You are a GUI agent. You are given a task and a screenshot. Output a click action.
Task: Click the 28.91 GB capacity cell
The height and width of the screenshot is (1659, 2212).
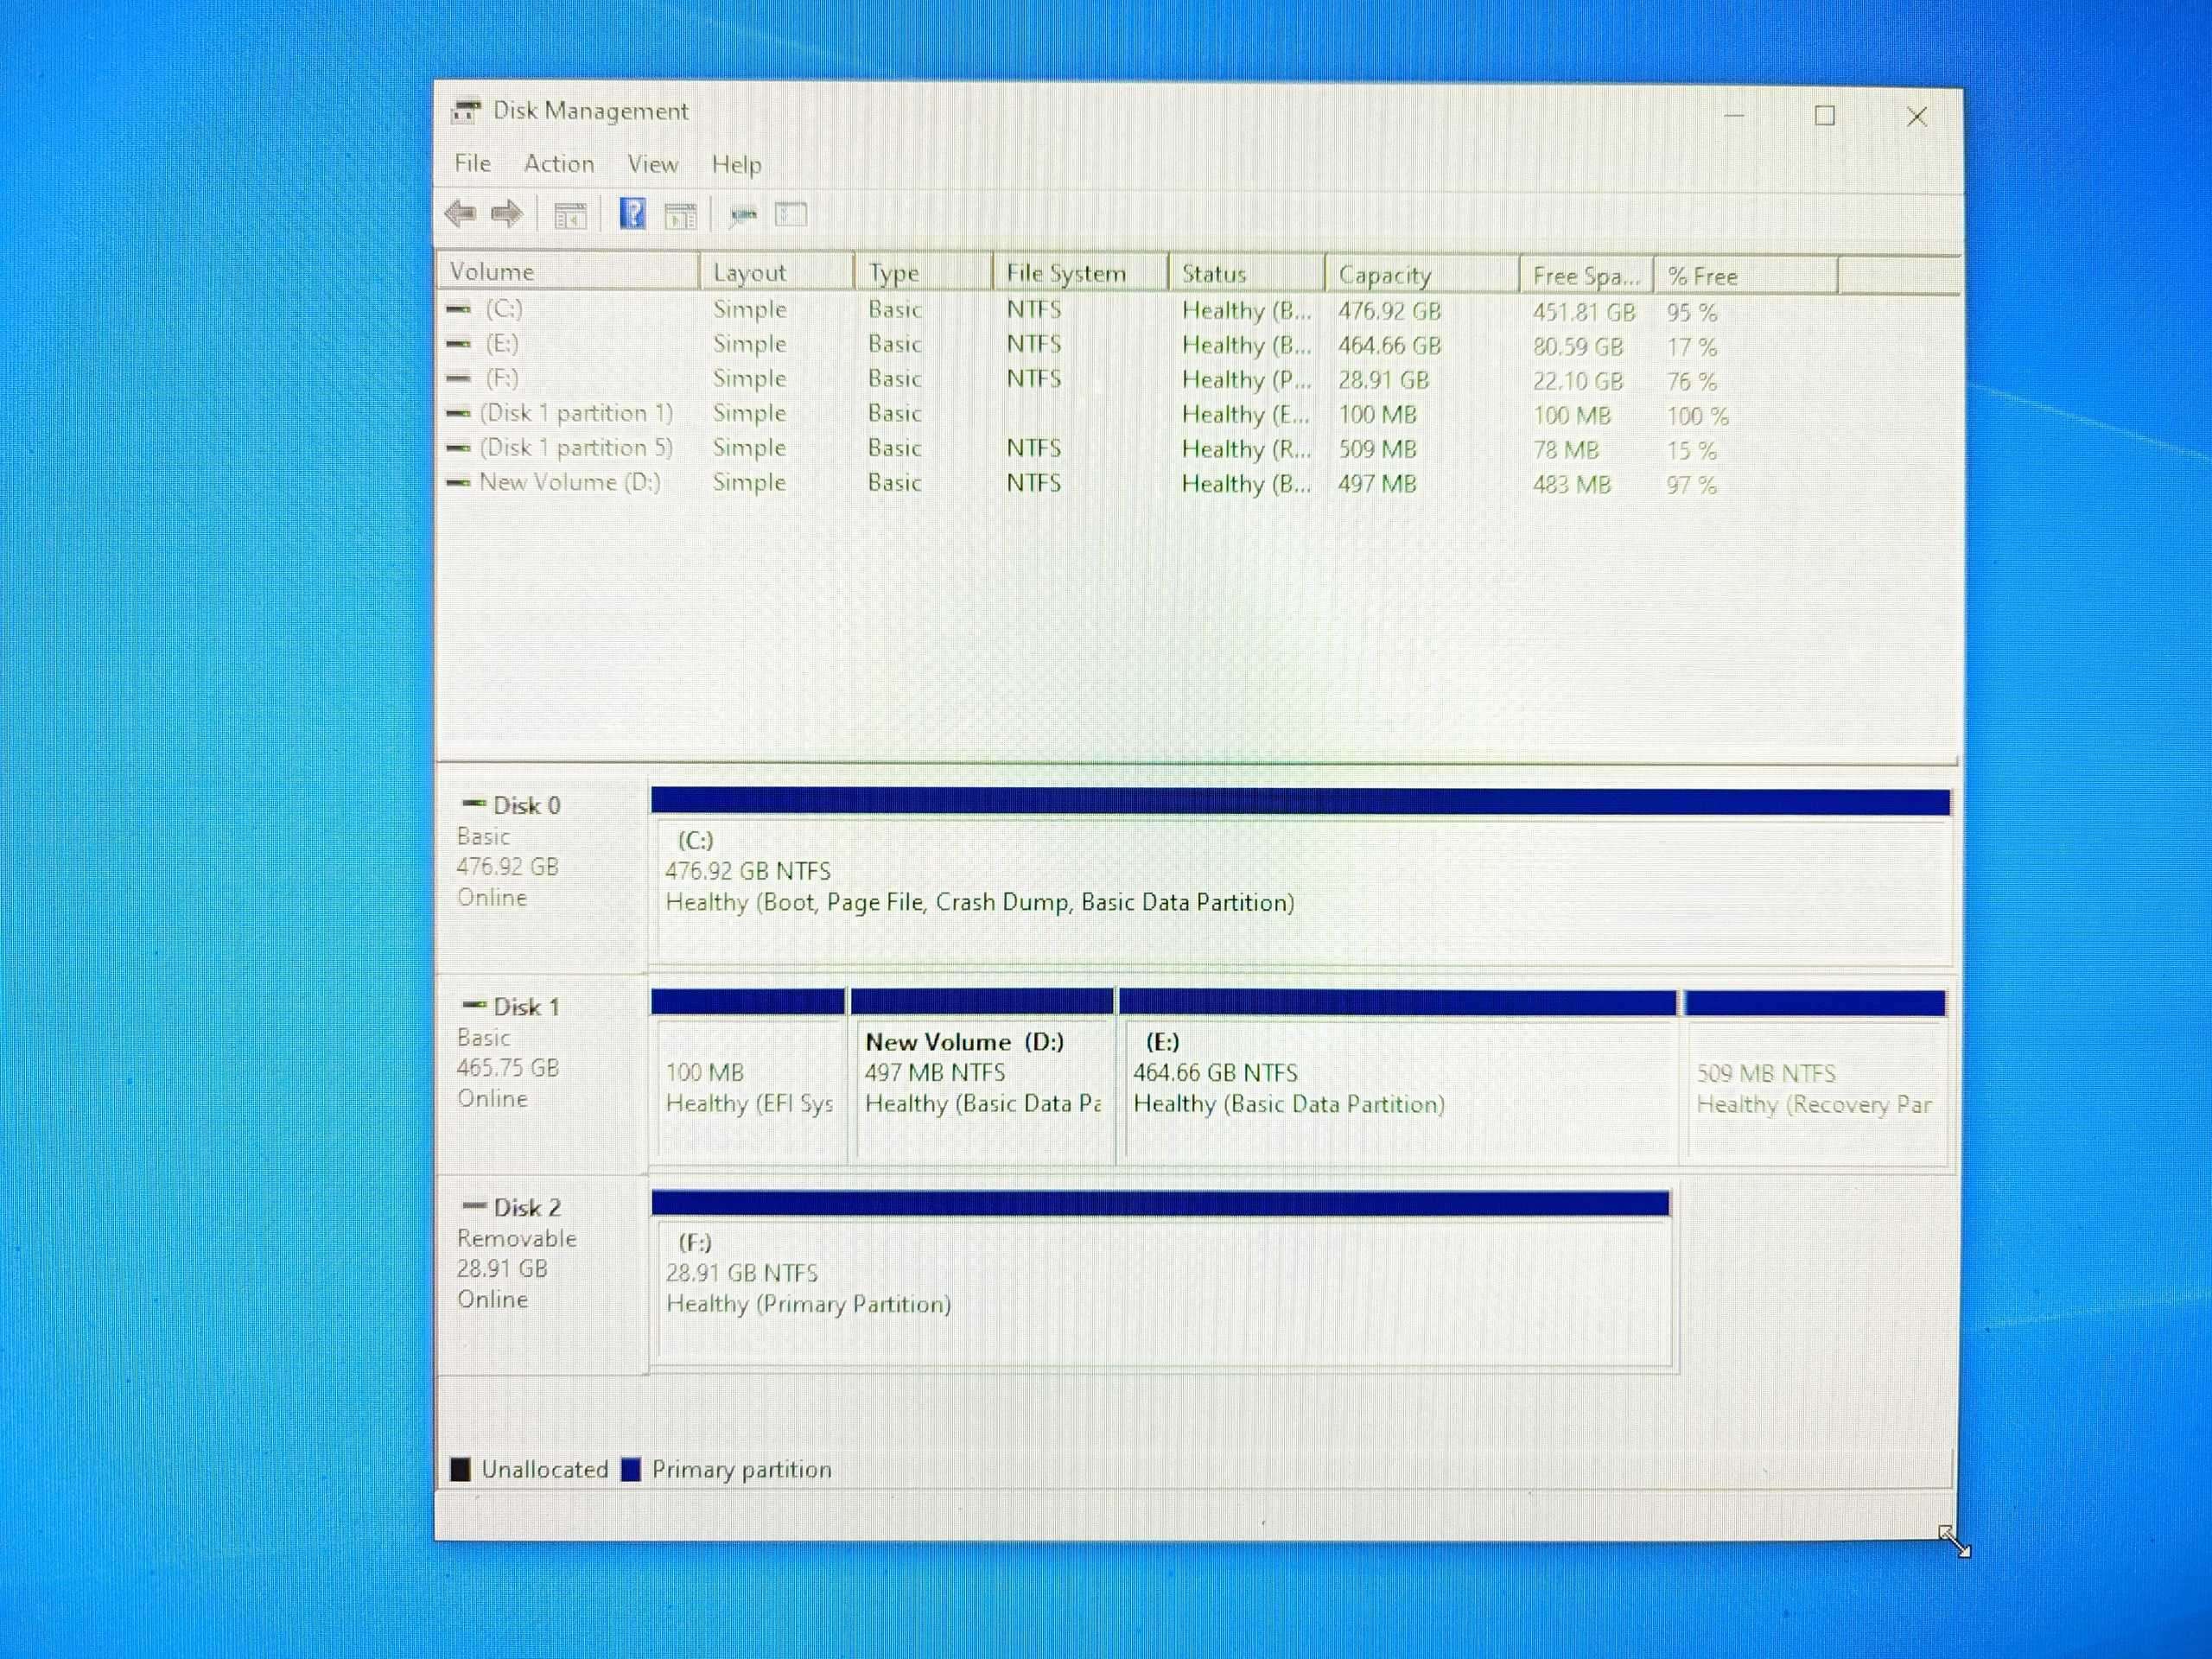[x=1383, y=381]
